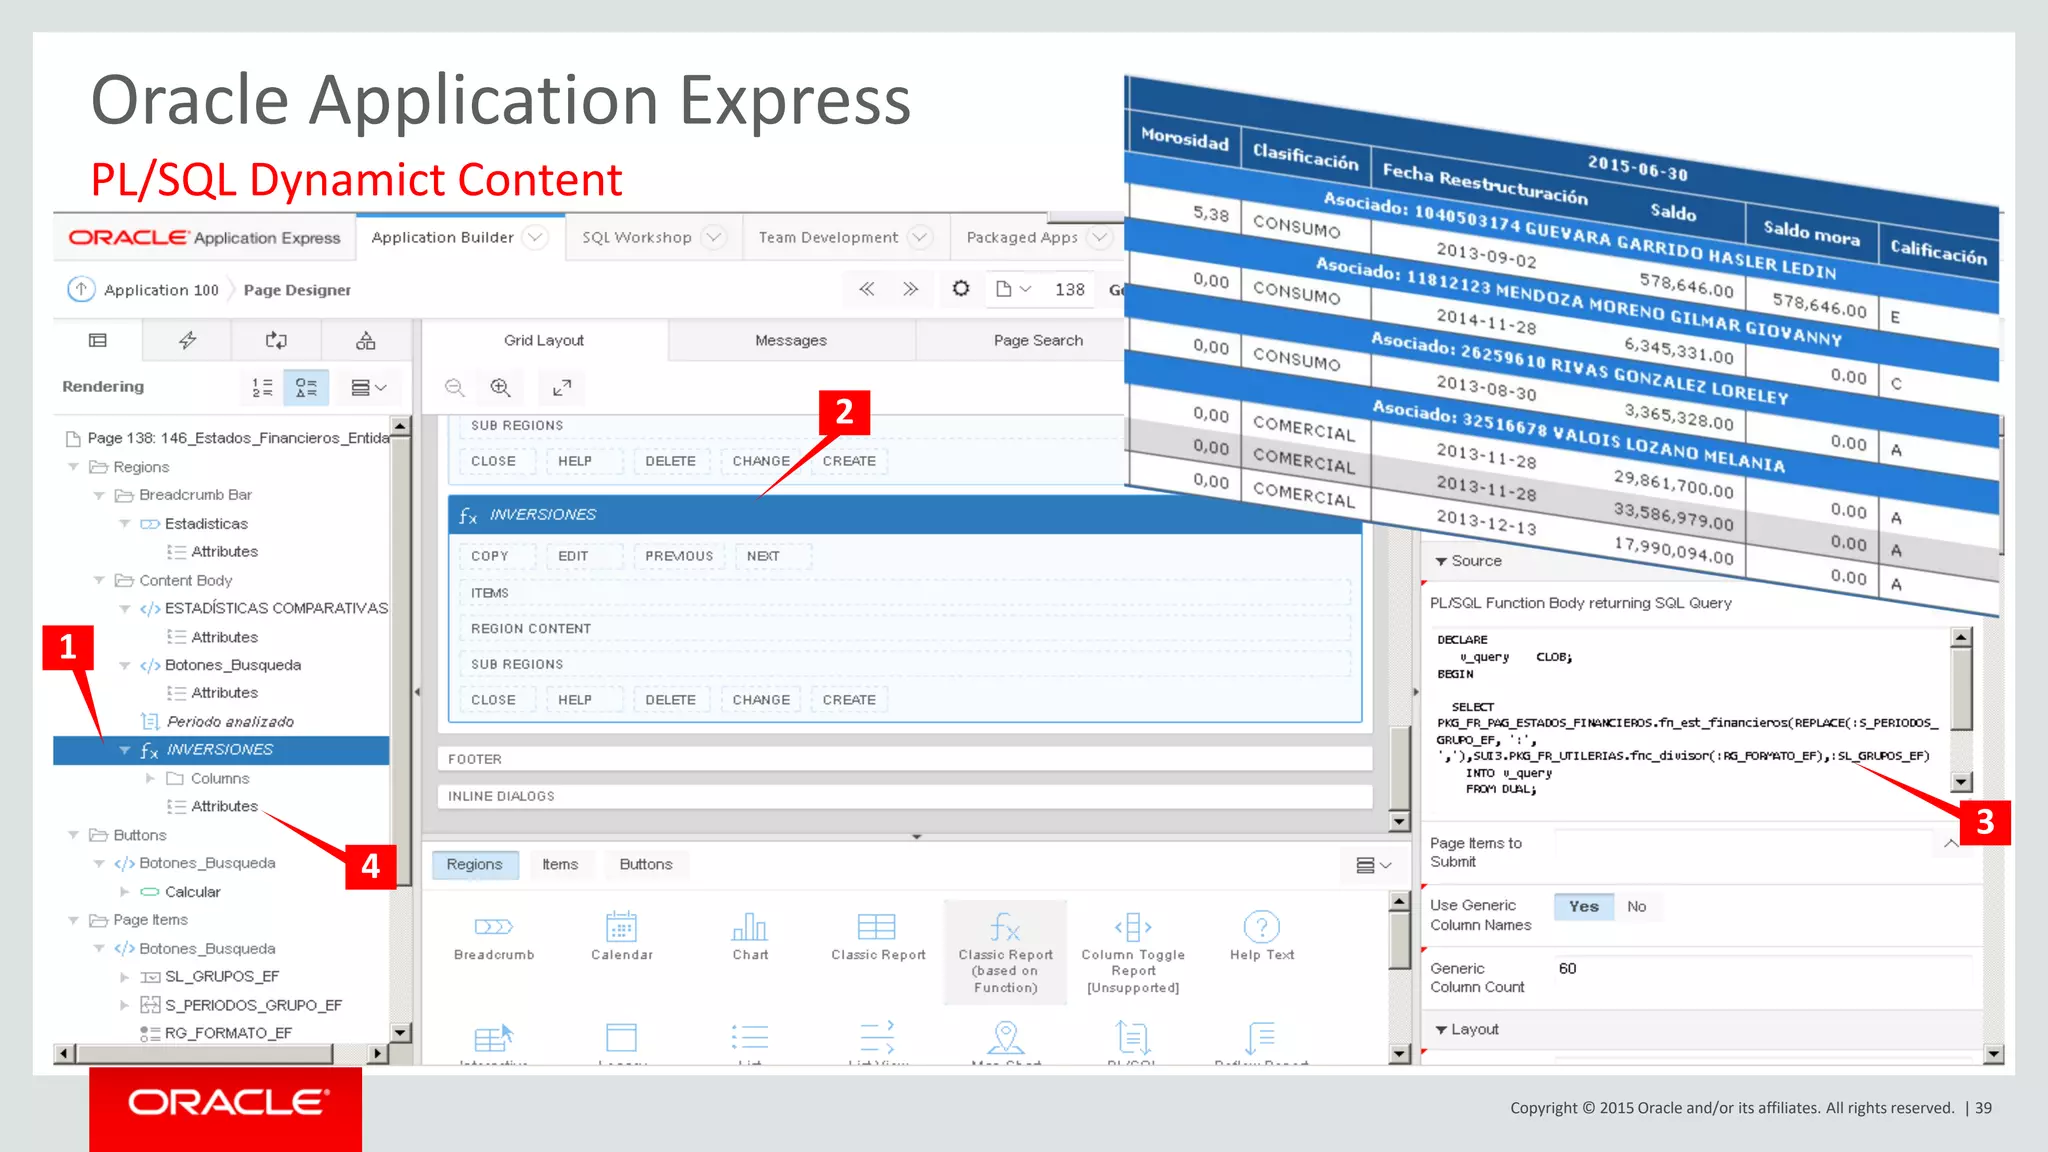Viewport: 2048px width, 1152px height.
Task: Click the INVERSIONES region header in grid
Action: [905, 514]
